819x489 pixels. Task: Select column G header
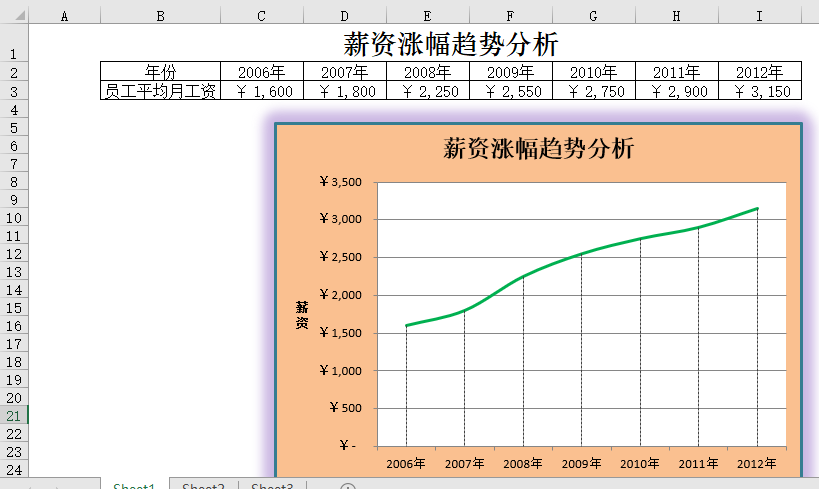click(593, 16)
